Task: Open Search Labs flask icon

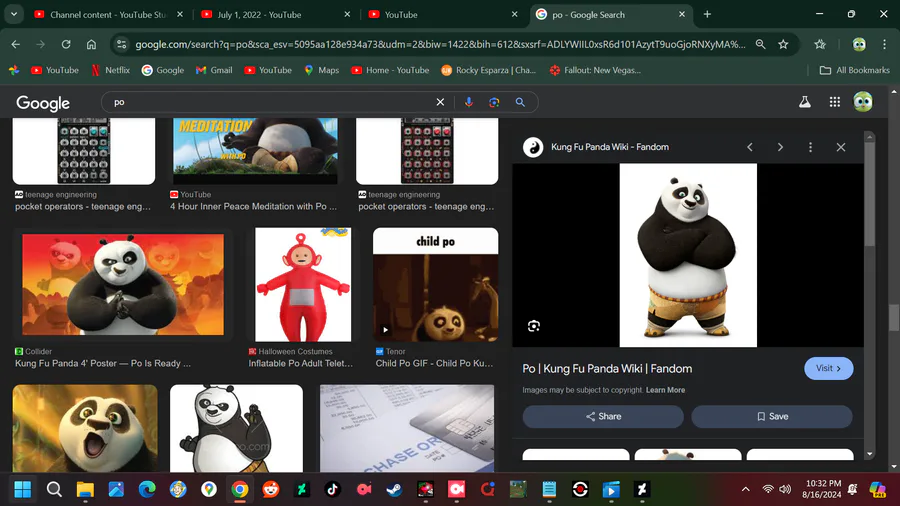Action: point(805,102)
